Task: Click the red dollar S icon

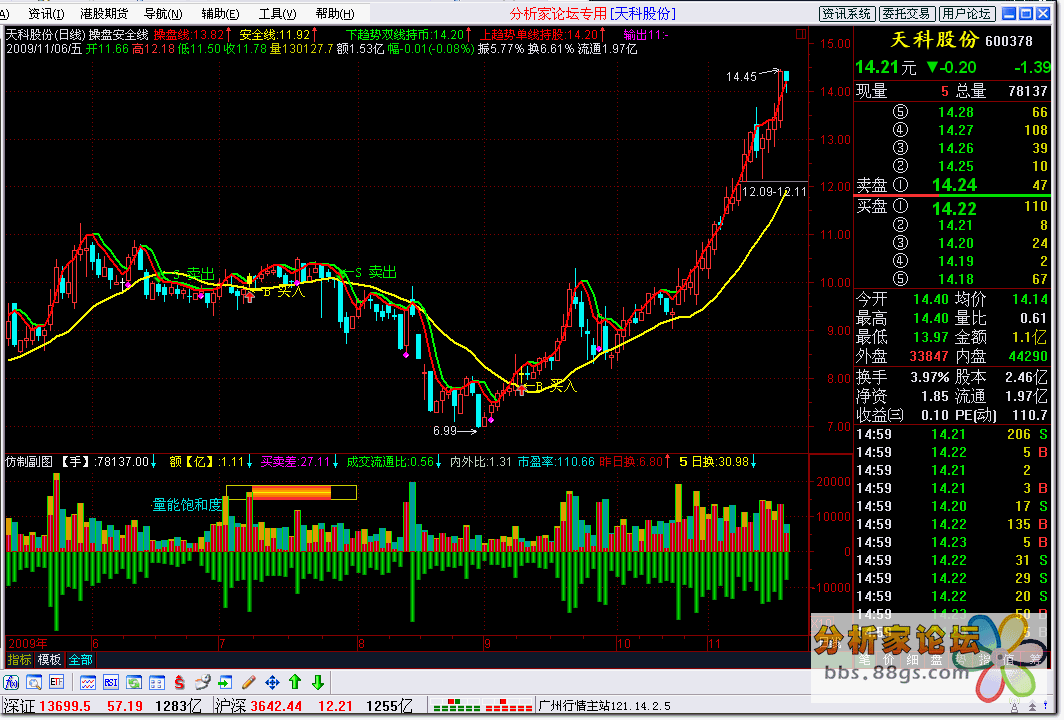Action: coord(179,682)
